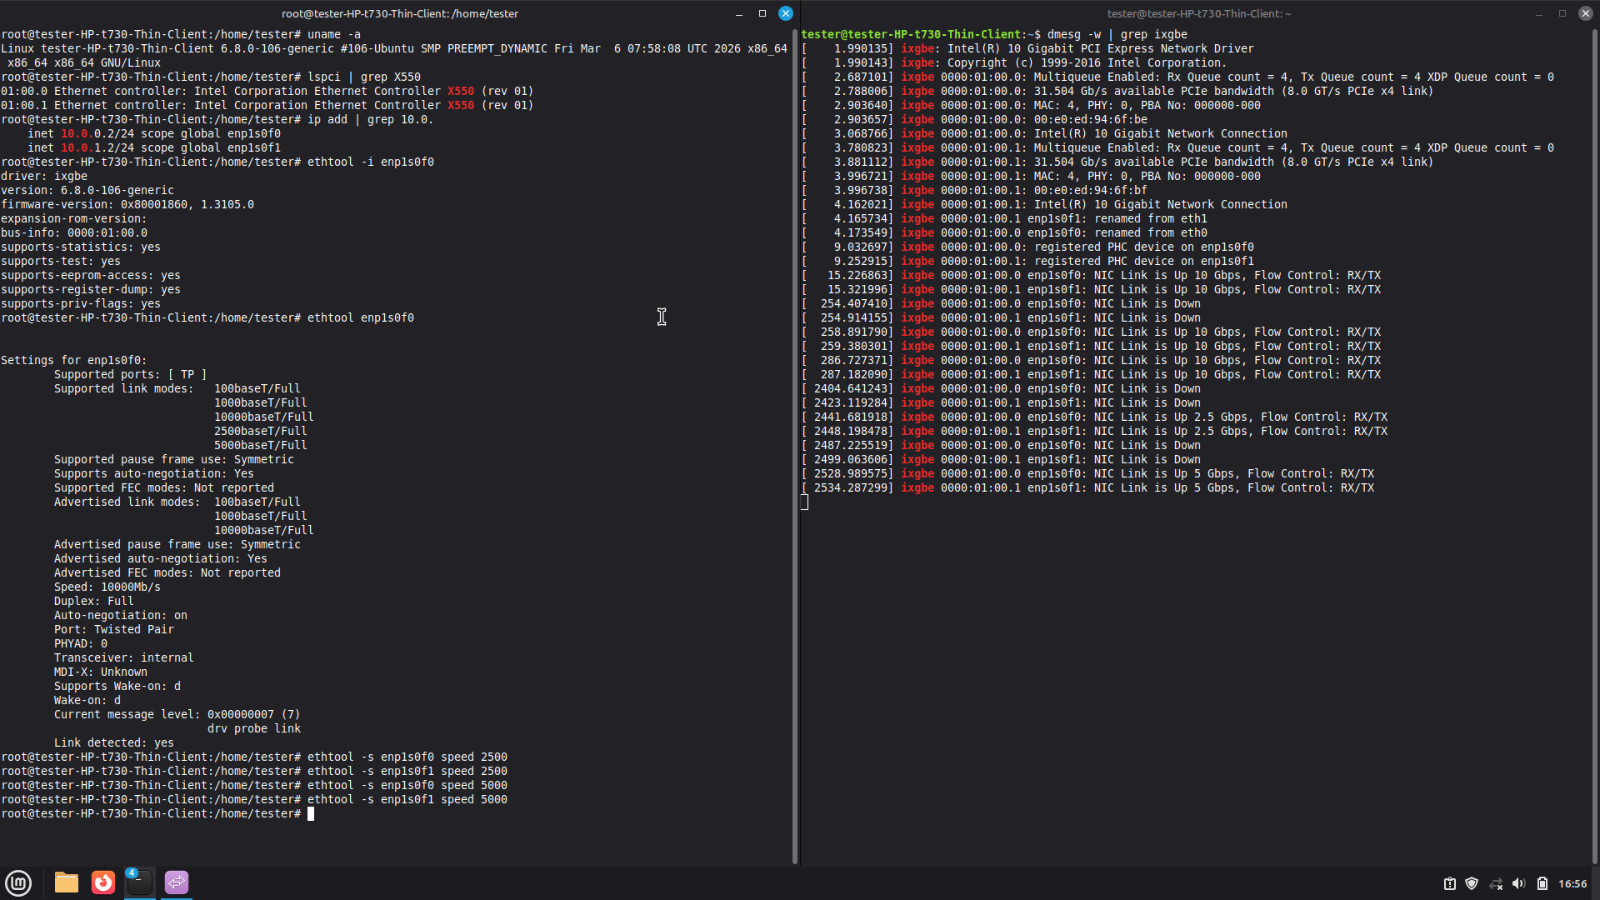Check the battery status tray icon
This screenshot has height=900, width=1600.
coord(1542,883)
